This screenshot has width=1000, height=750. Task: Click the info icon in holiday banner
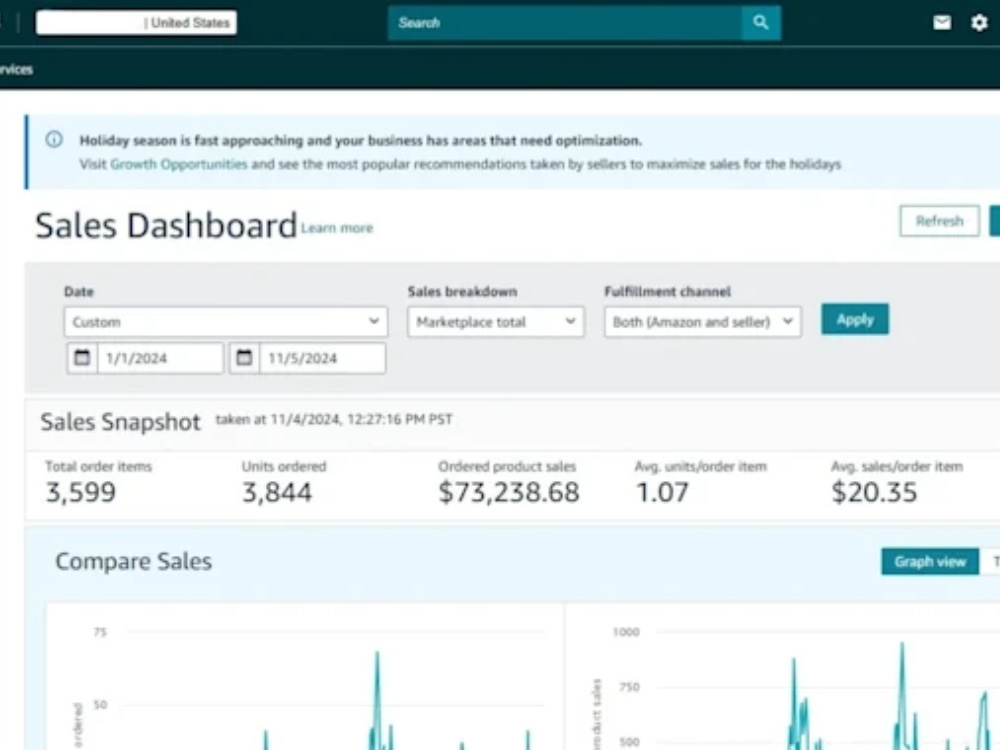(54, 139)
